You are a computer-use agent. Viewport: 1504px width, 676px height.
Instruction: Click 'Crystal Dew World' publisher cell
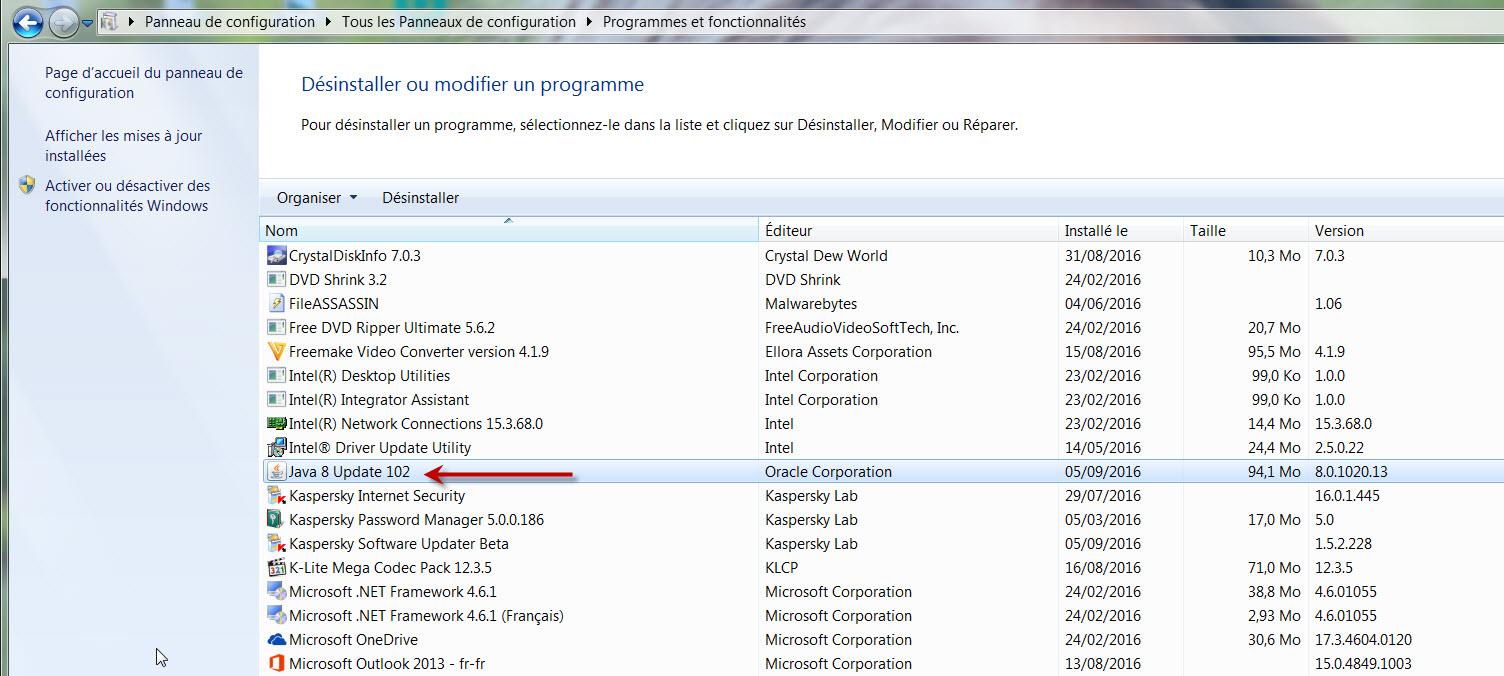(826, 256)
